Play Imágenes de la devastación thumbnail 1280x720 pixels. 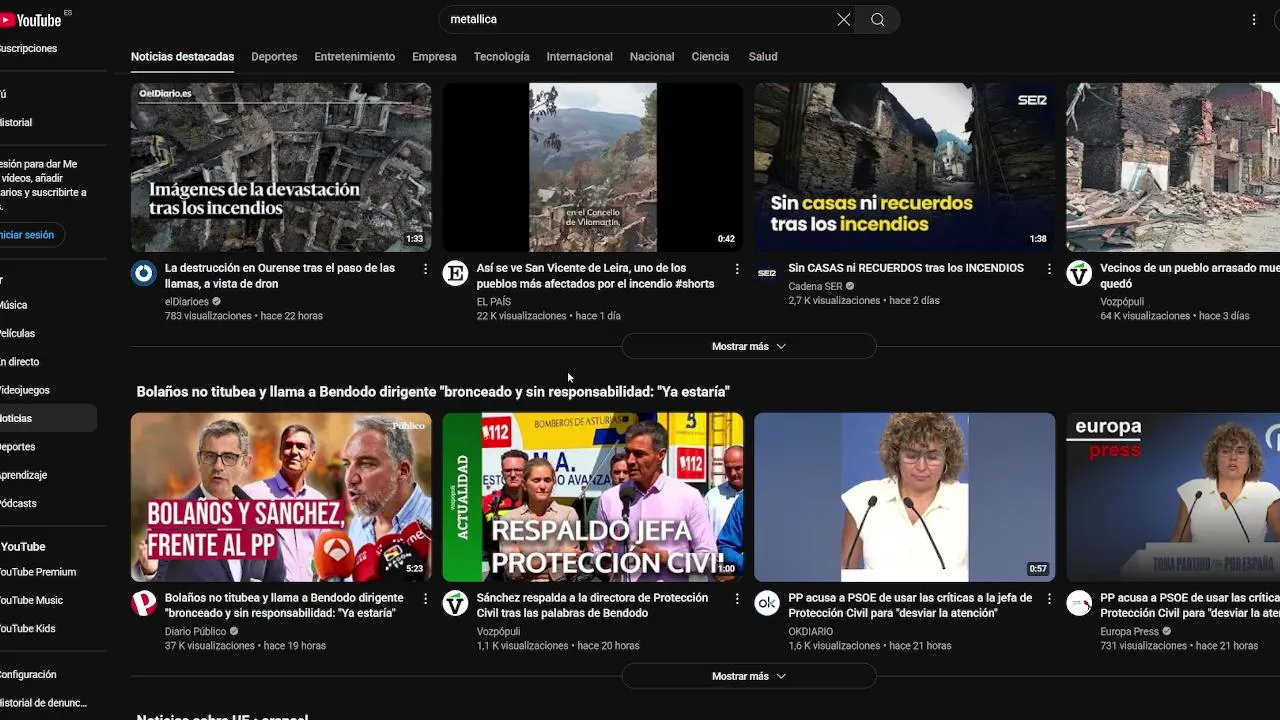pyautogui.click(x=281, y=167)
